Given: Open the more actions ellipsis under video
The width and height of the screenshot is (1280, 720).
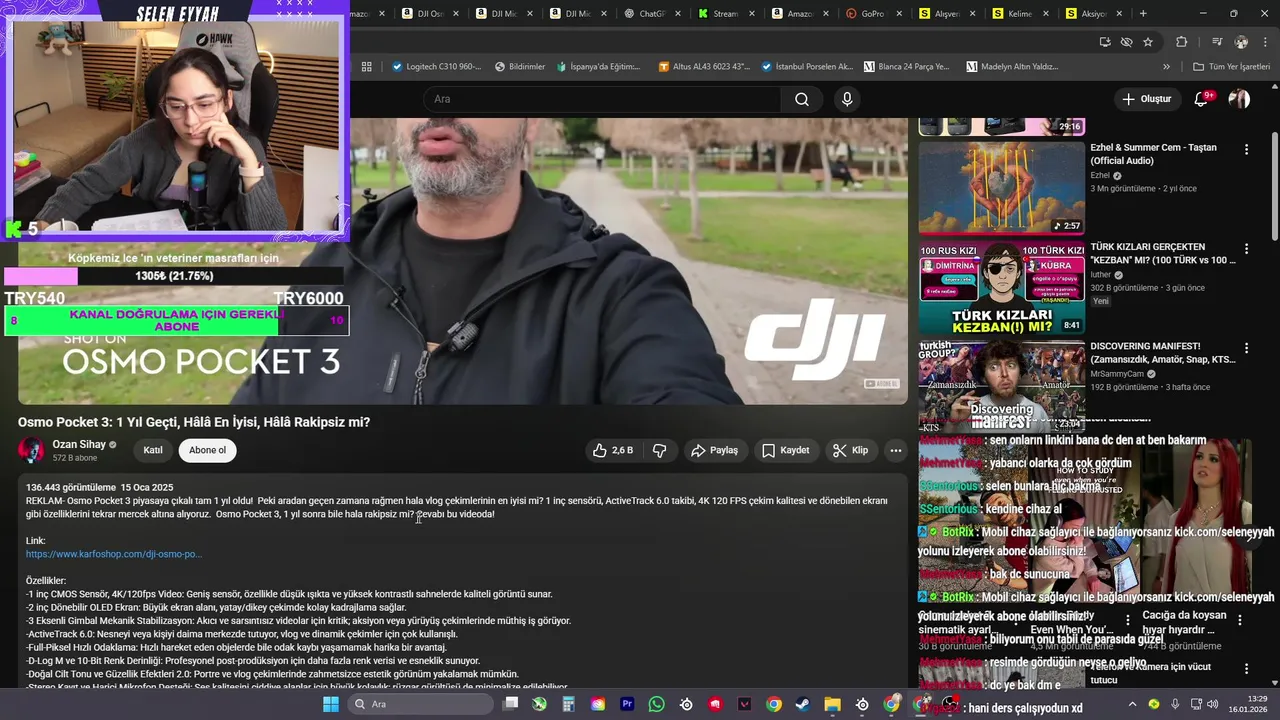Looking at the screenshot, I should point(896,451).
